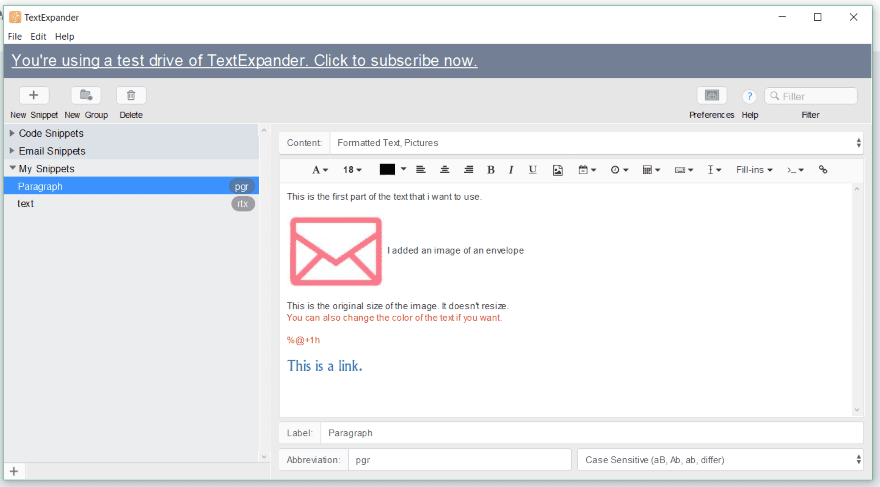
Task: Click the snippet list scroll down arrow
Action: (264, 457)
